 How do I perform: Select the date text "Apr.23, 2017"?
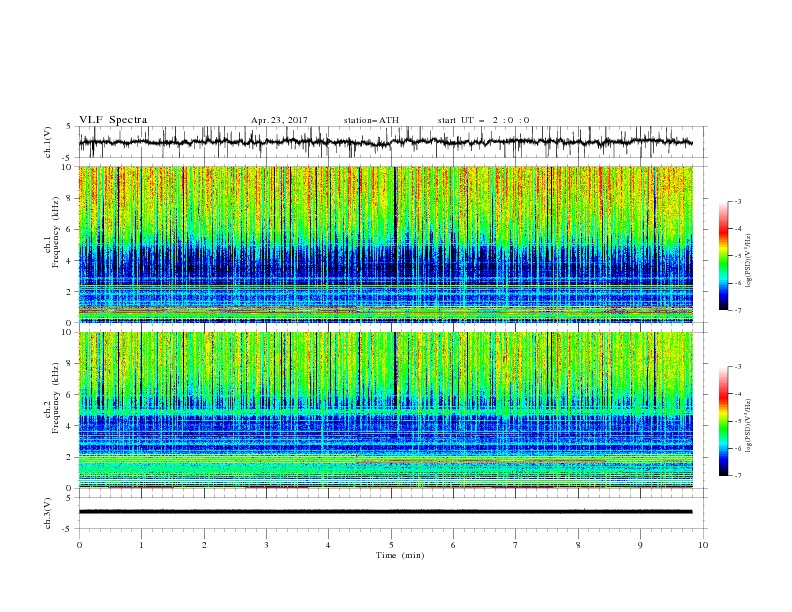point(279,120)
